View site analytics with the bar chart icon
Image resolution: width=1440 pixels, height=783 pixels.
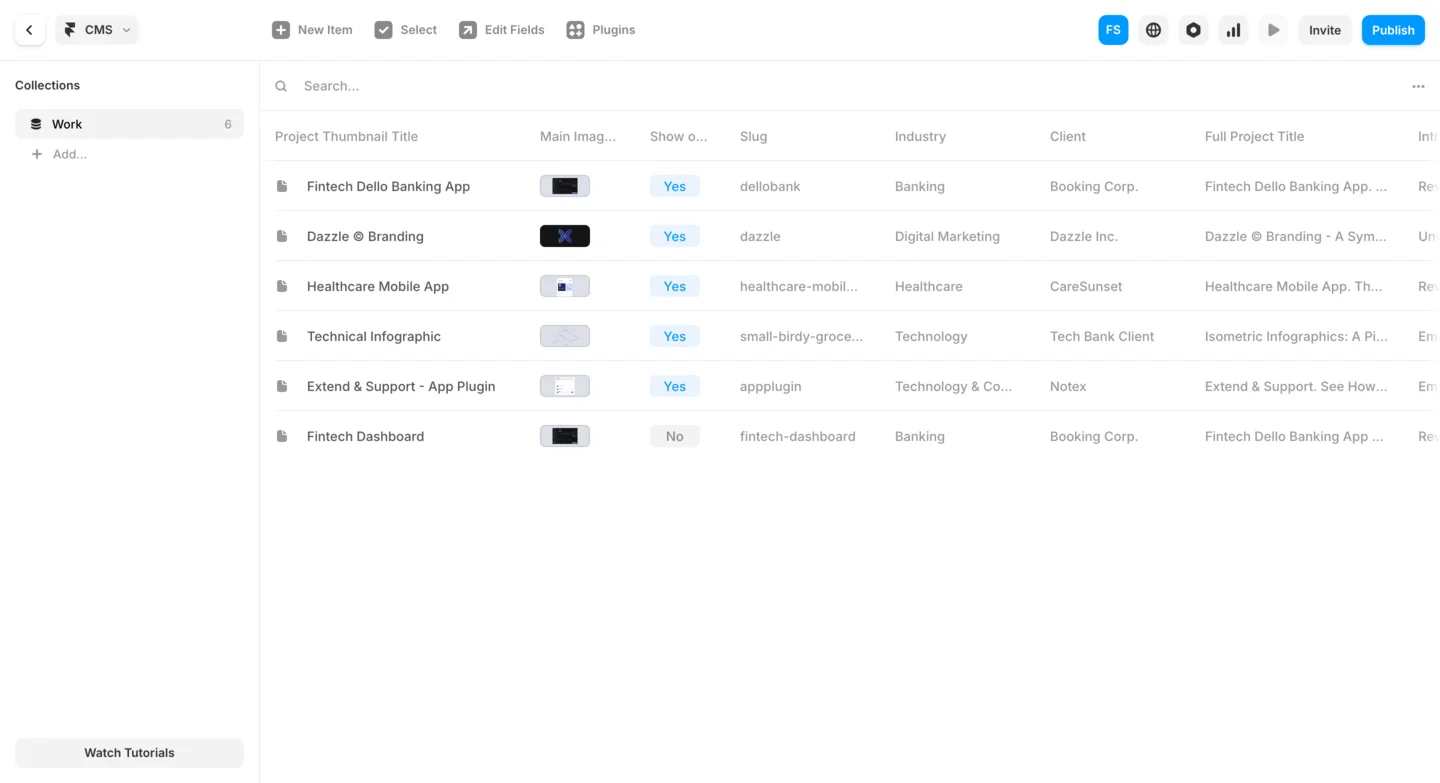[x=1233, y=30]
